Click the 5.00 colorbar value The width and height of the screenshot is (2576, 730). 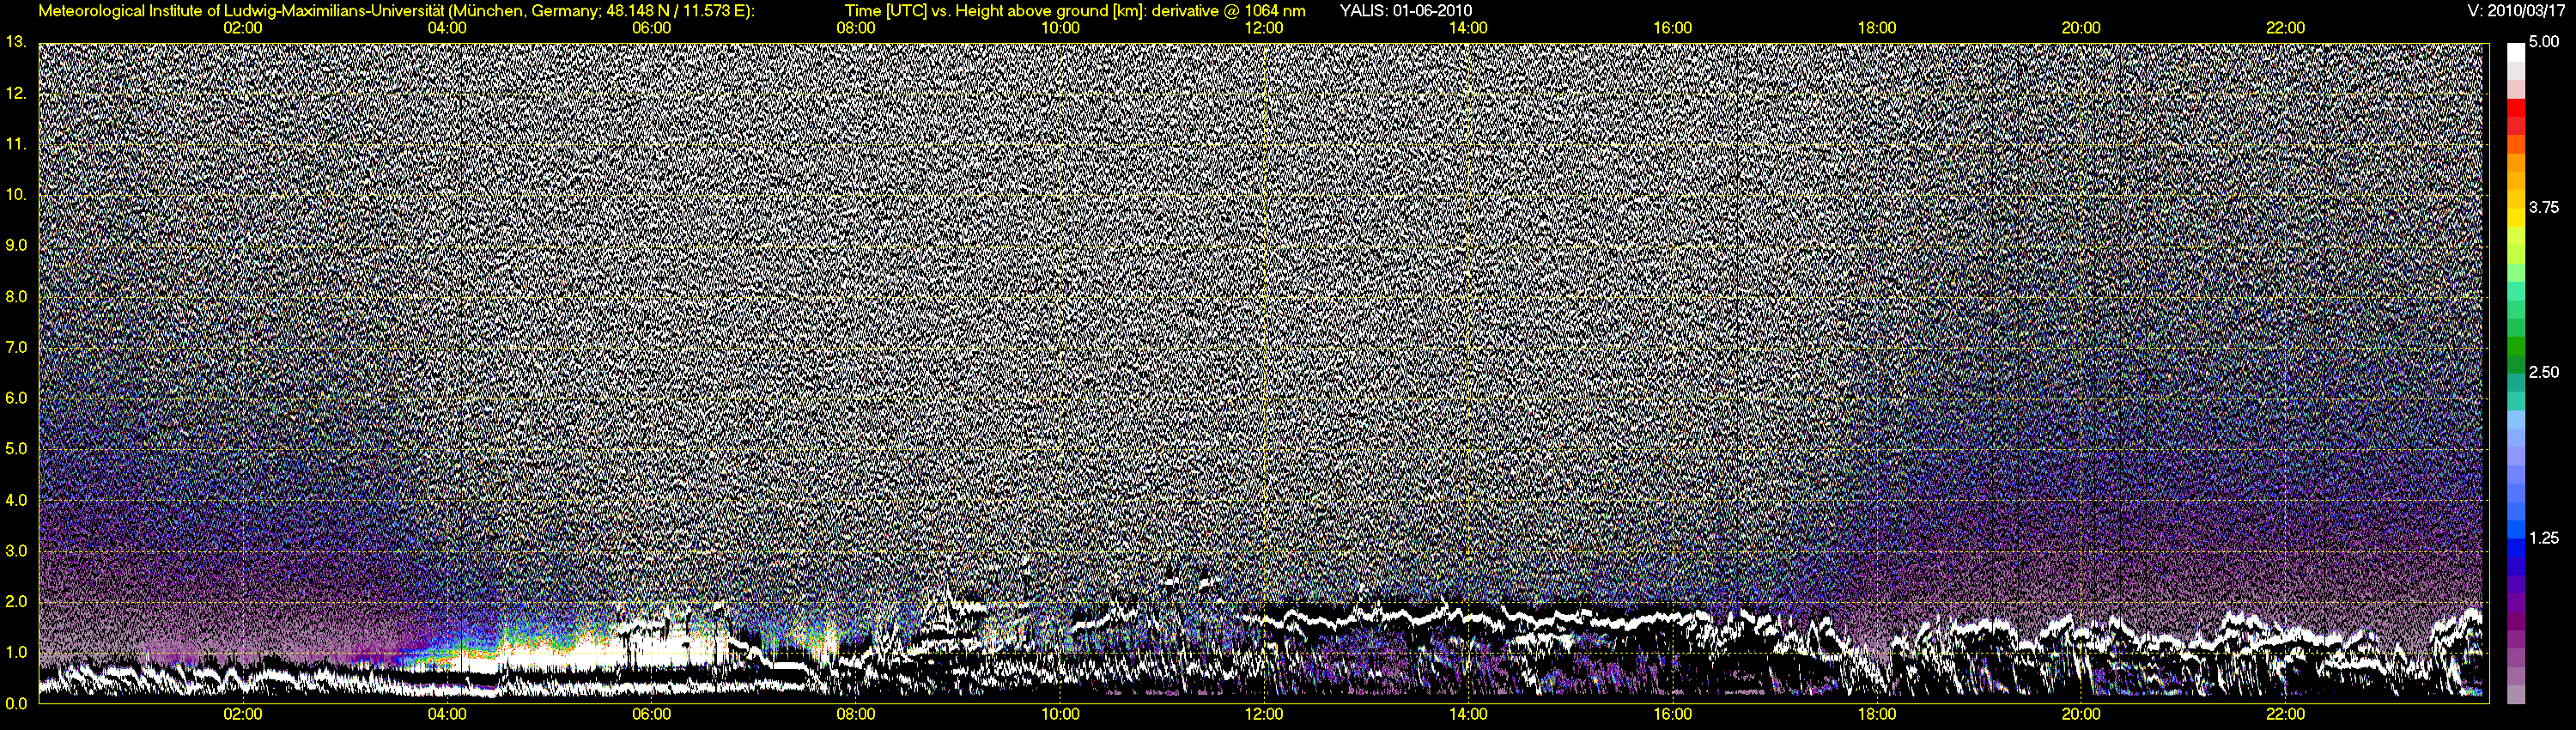(x=2544, y=42)
